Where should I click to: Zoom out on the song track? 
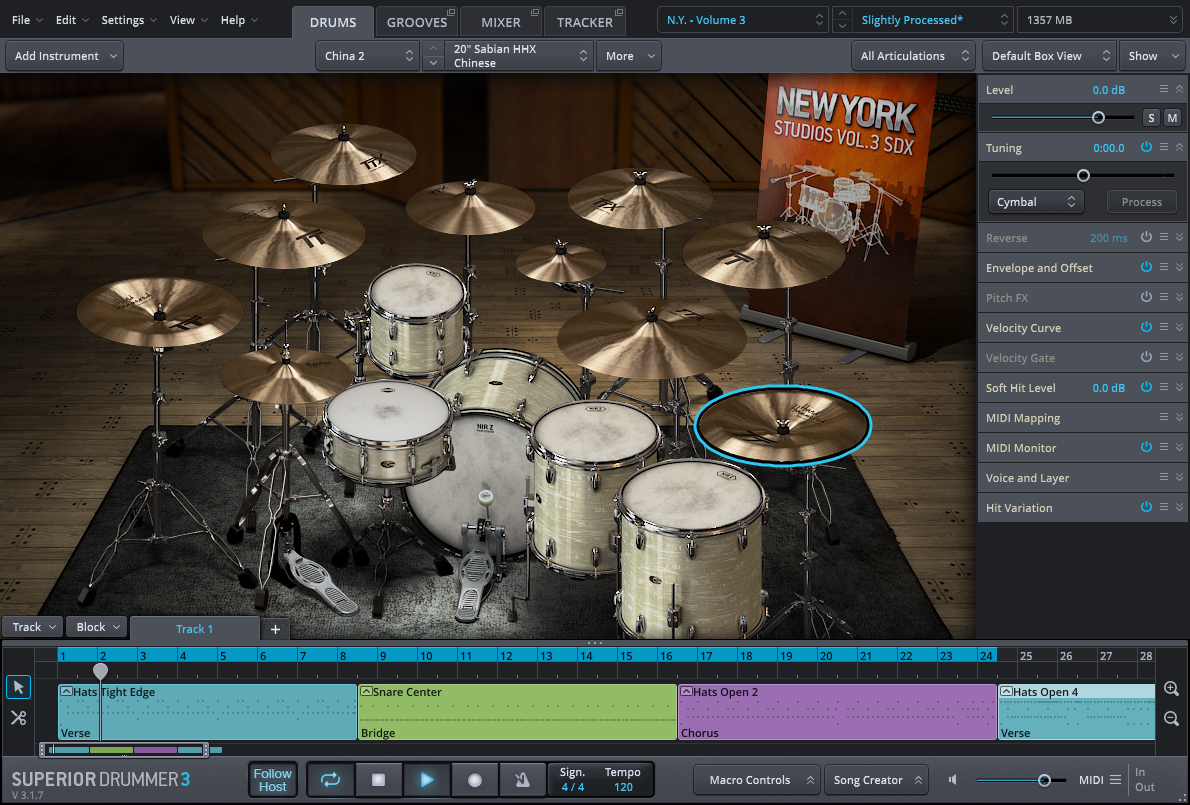coord(1171,718)
